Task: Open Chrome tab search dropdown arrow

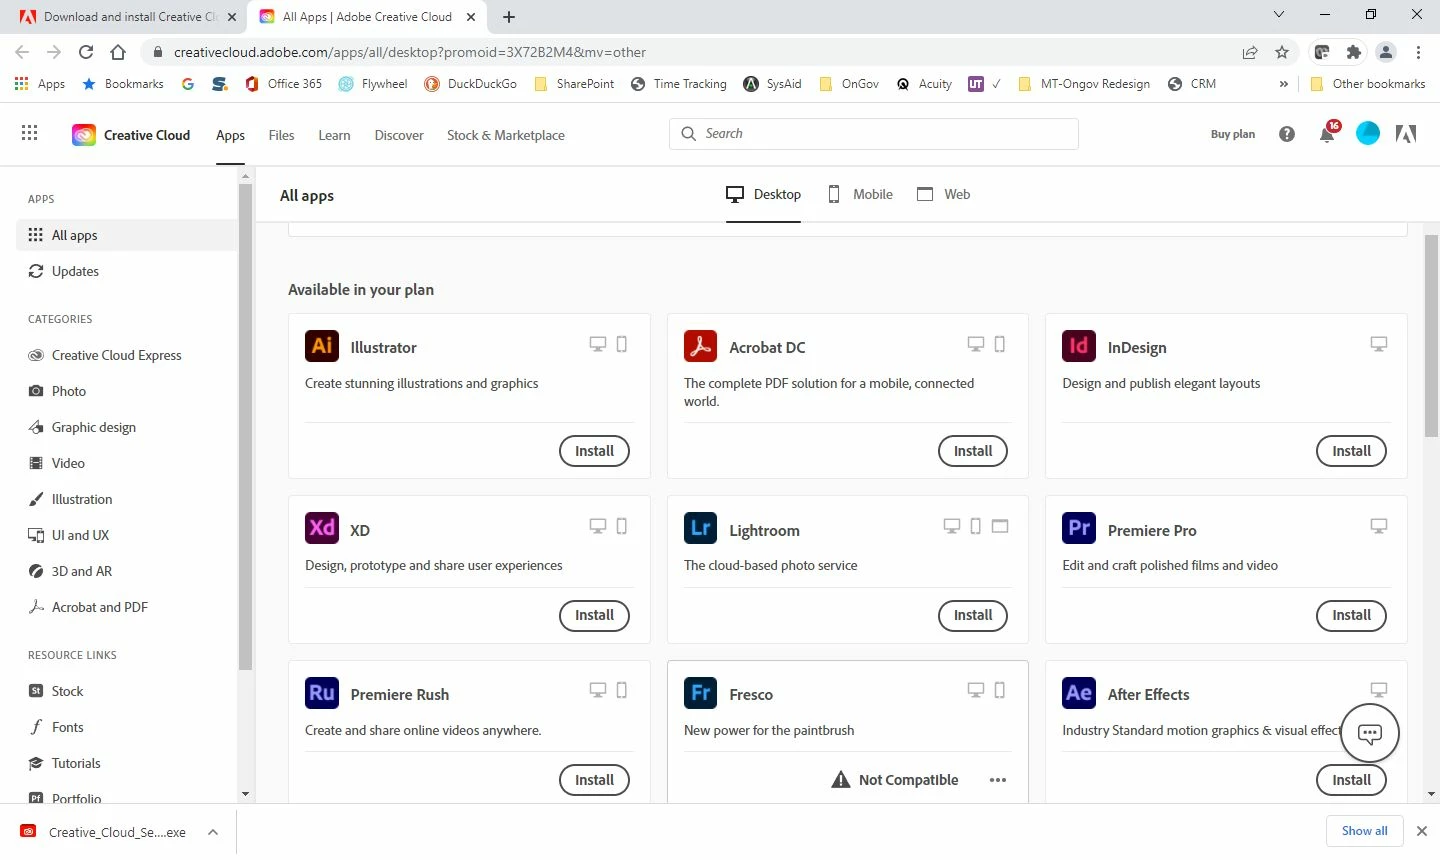Action: [x=1278, y=15]
